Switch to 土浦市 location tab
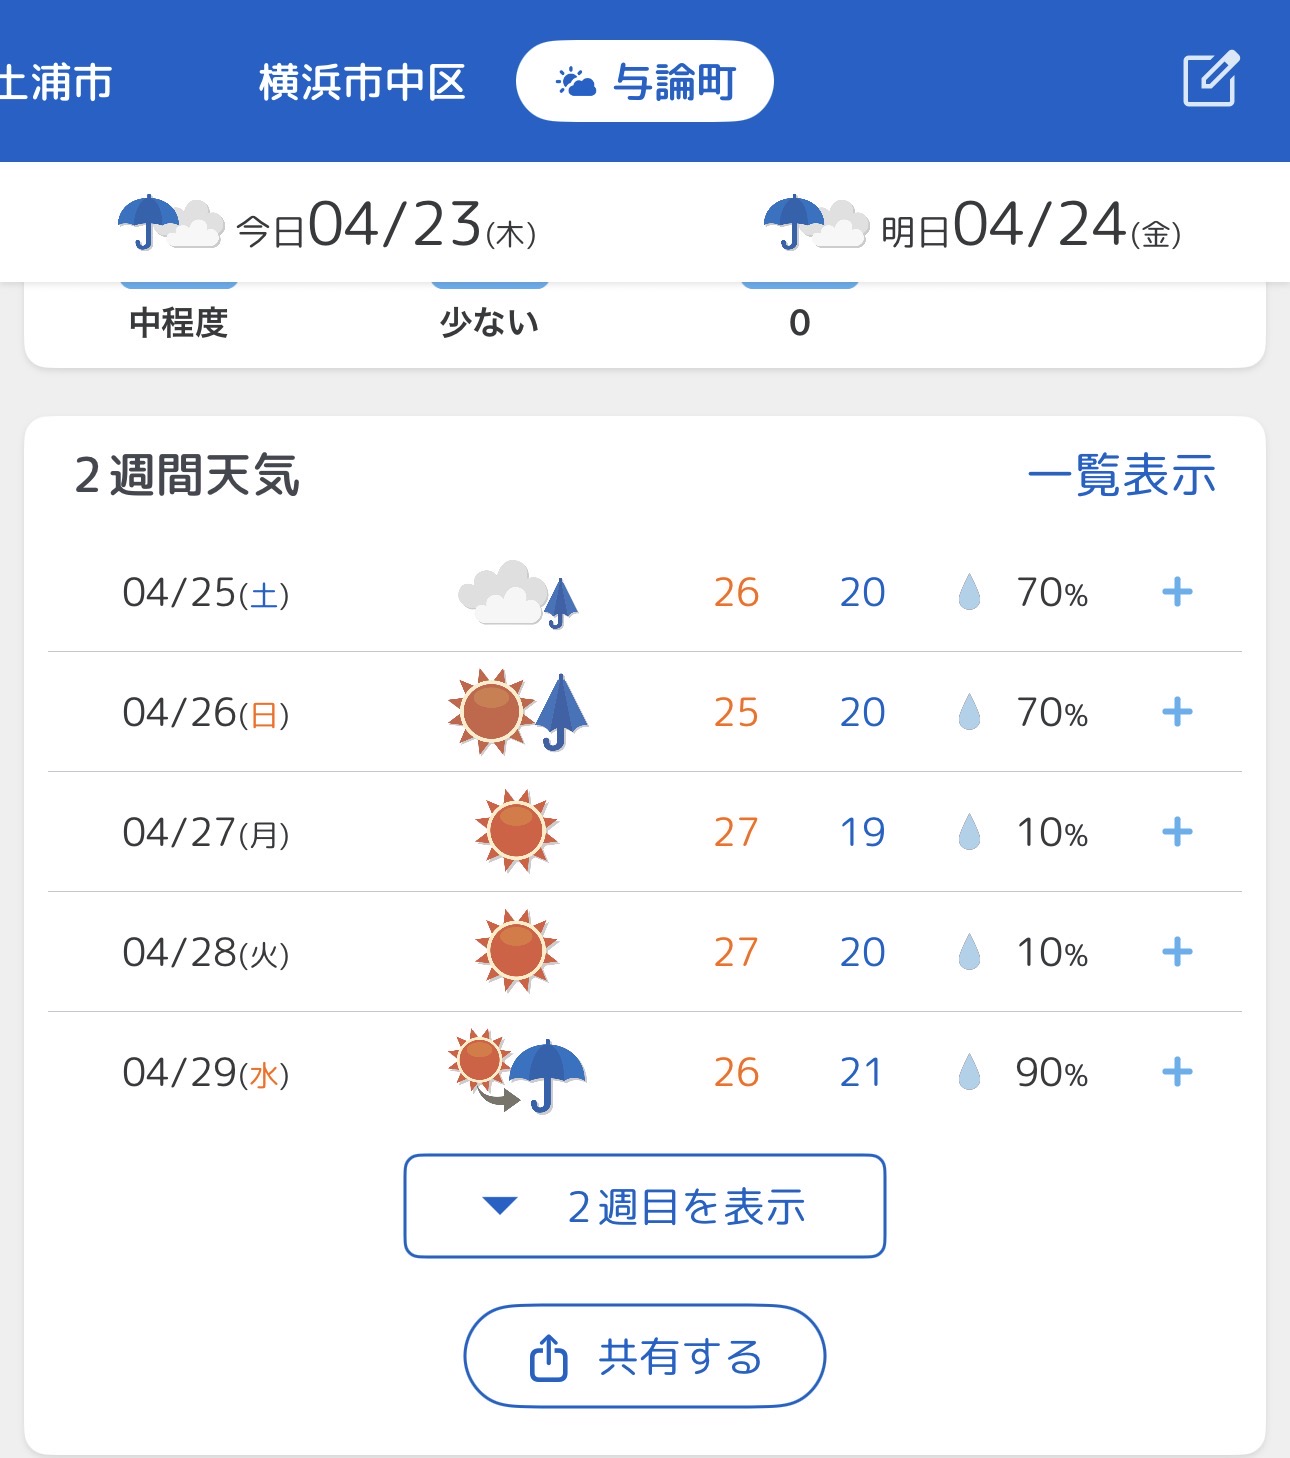Viewport: 1290px width, 1458px height. pyautogui.click(x=56, y=82)
